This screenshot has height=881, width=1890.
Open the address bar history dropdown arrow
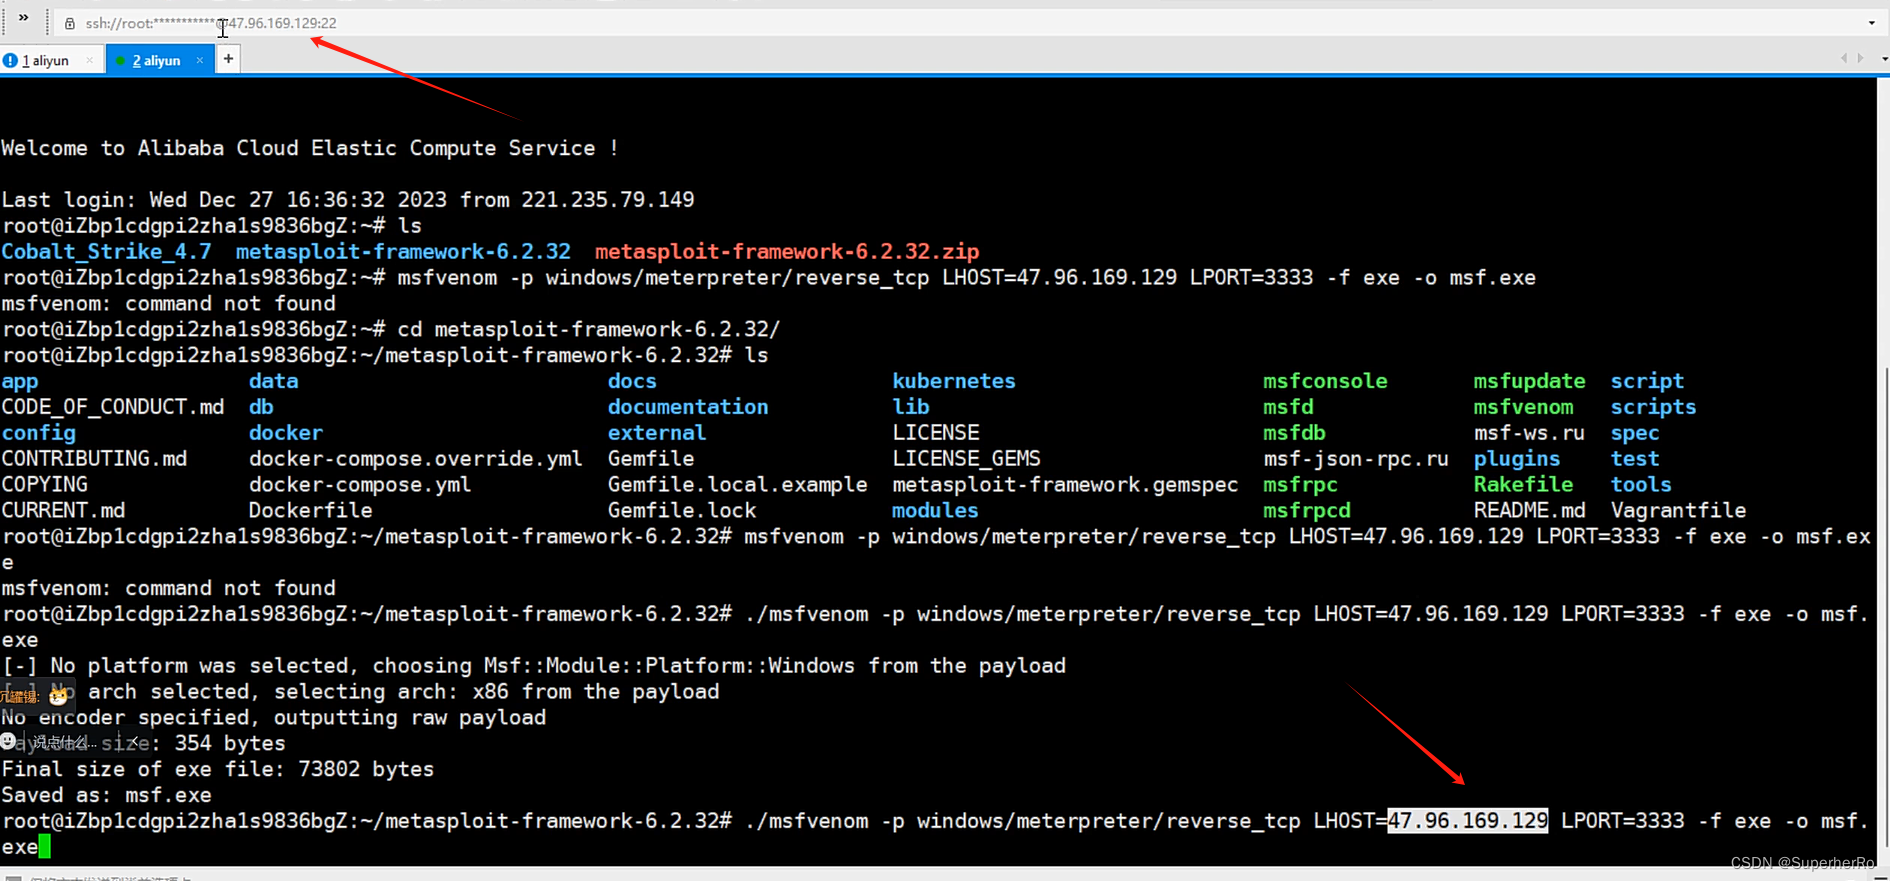click(1872, 23)
